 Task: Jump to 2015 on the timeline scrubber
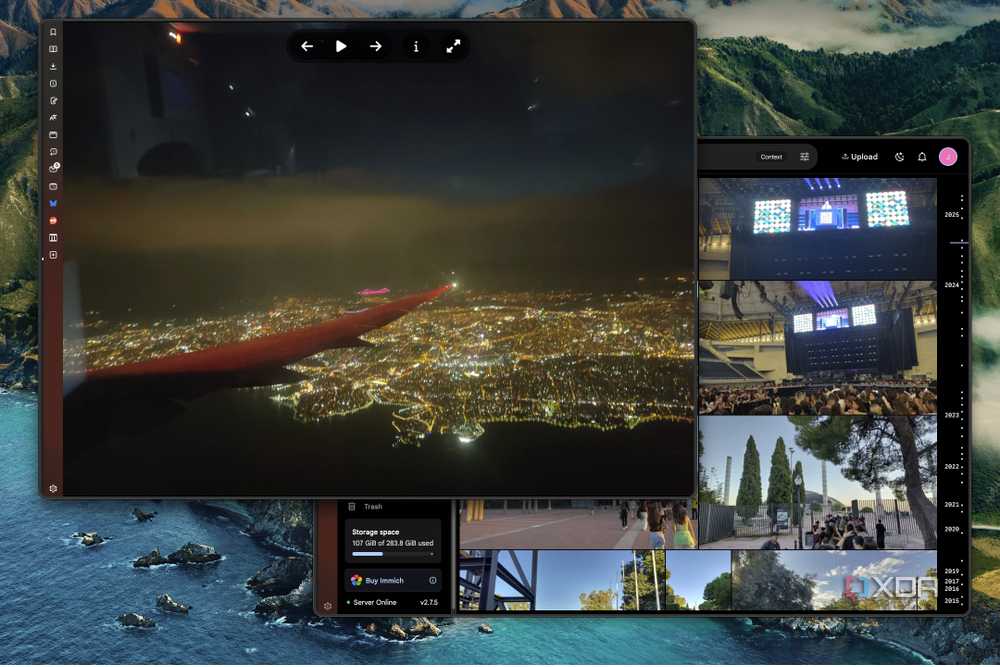[952, 601]
